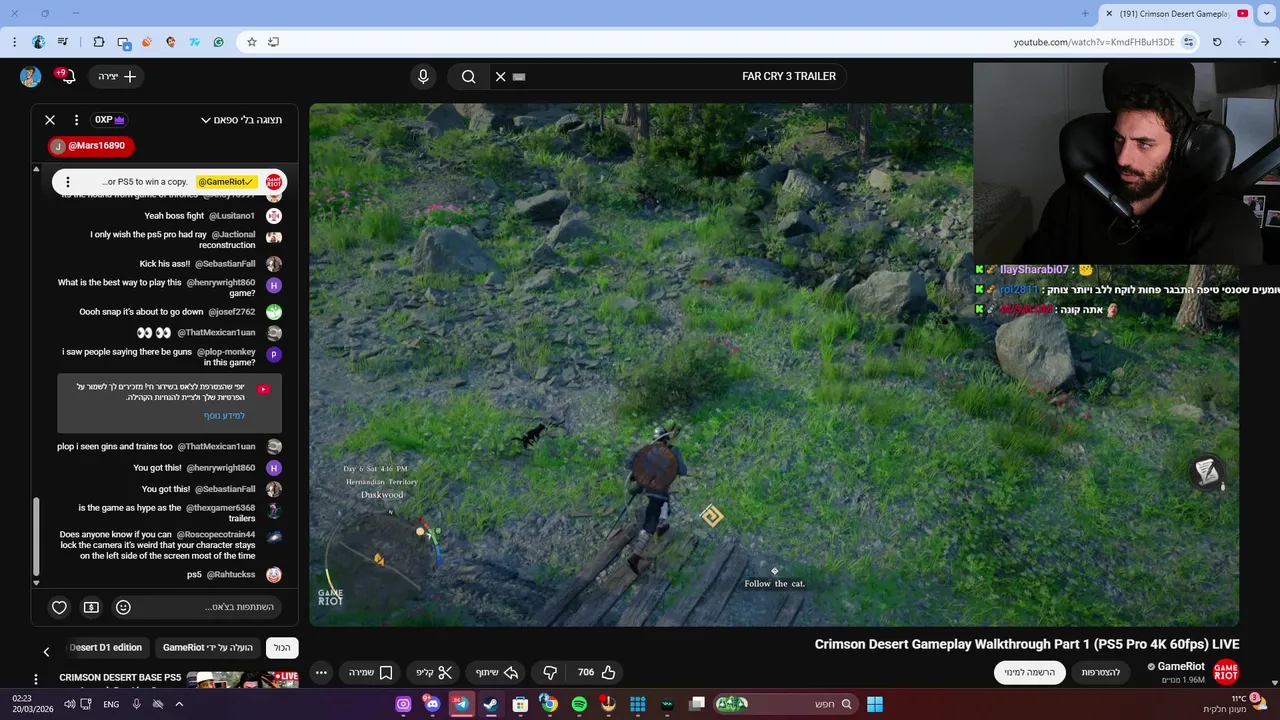Click the Grammarly extension icon
This screenshot has width=1280, height=720.
(x=218, y=42)
